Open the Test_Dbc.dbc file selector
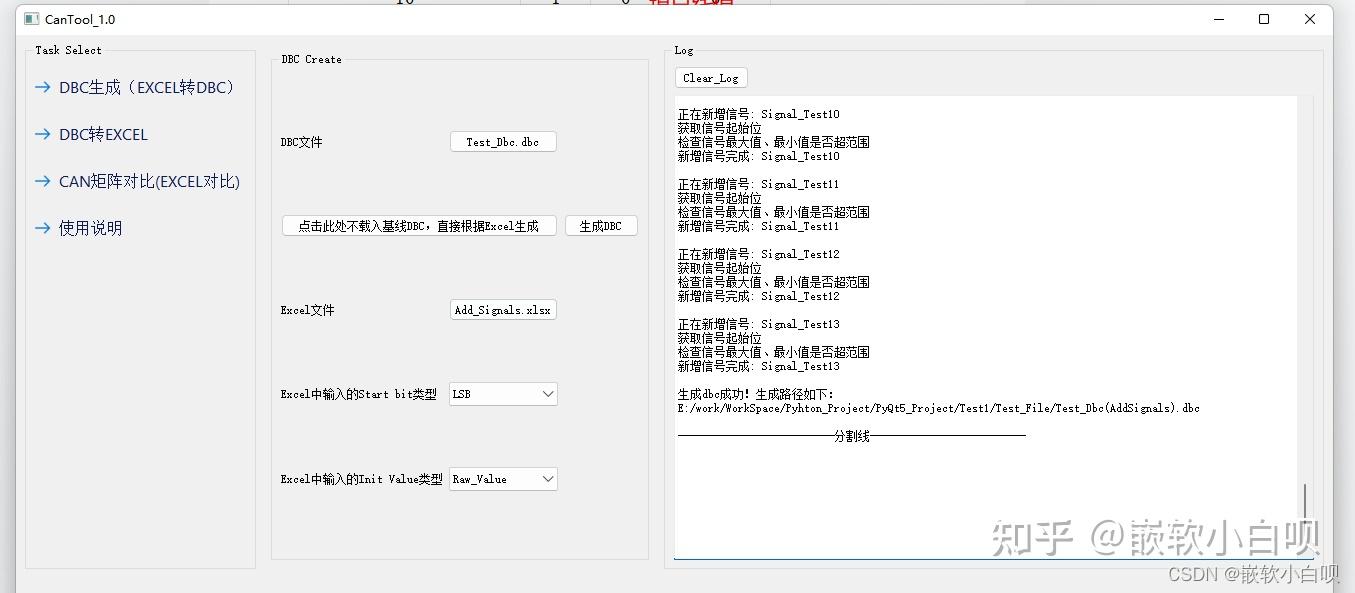1355x593 pixels. click(503, 141)
